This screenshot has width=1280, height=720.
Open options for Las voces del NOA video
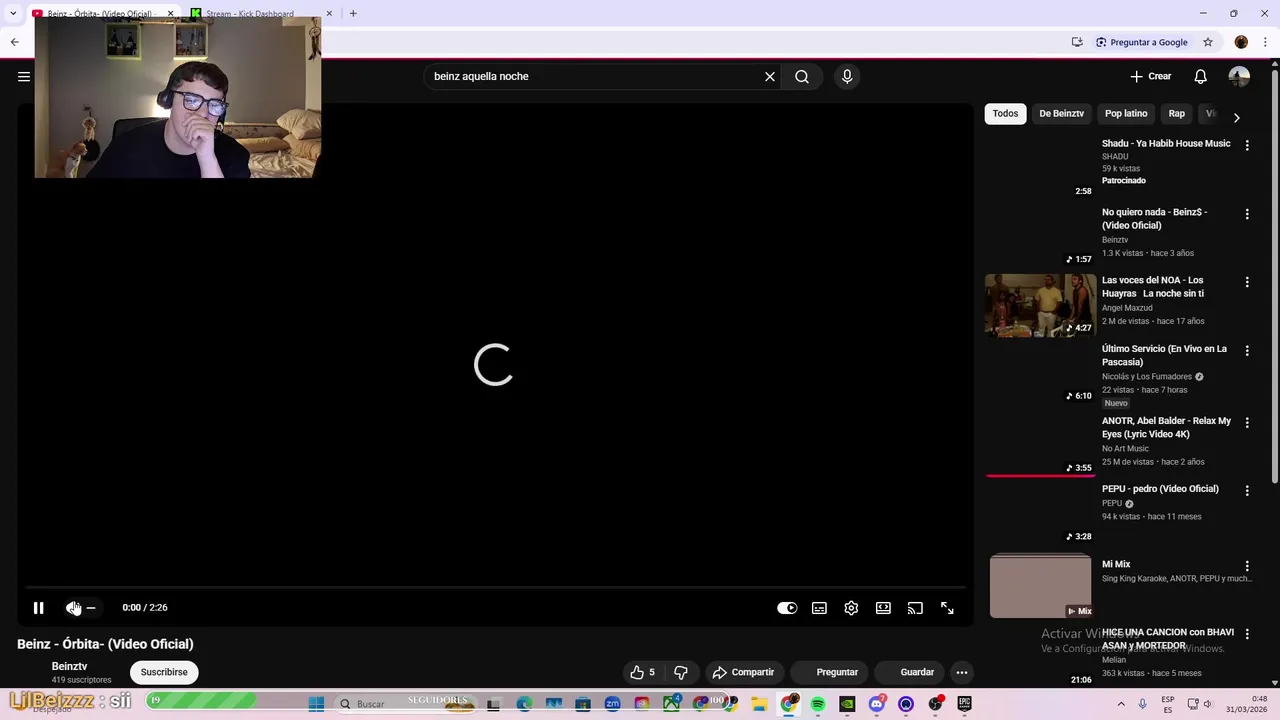1247,282
